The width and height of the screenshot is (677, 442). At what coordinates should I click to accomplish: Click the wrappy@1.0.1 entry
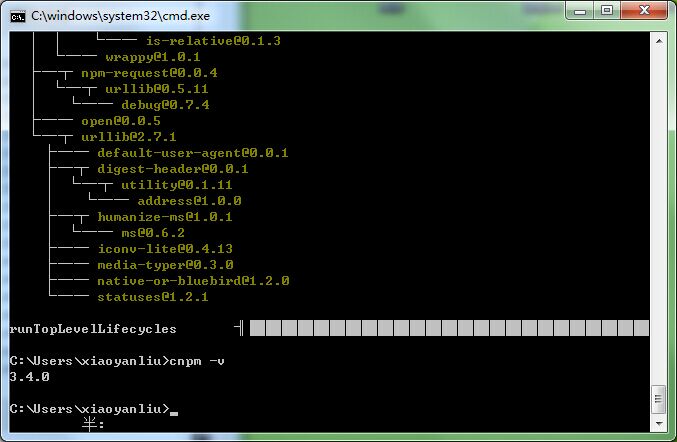[x=153, y=57]
